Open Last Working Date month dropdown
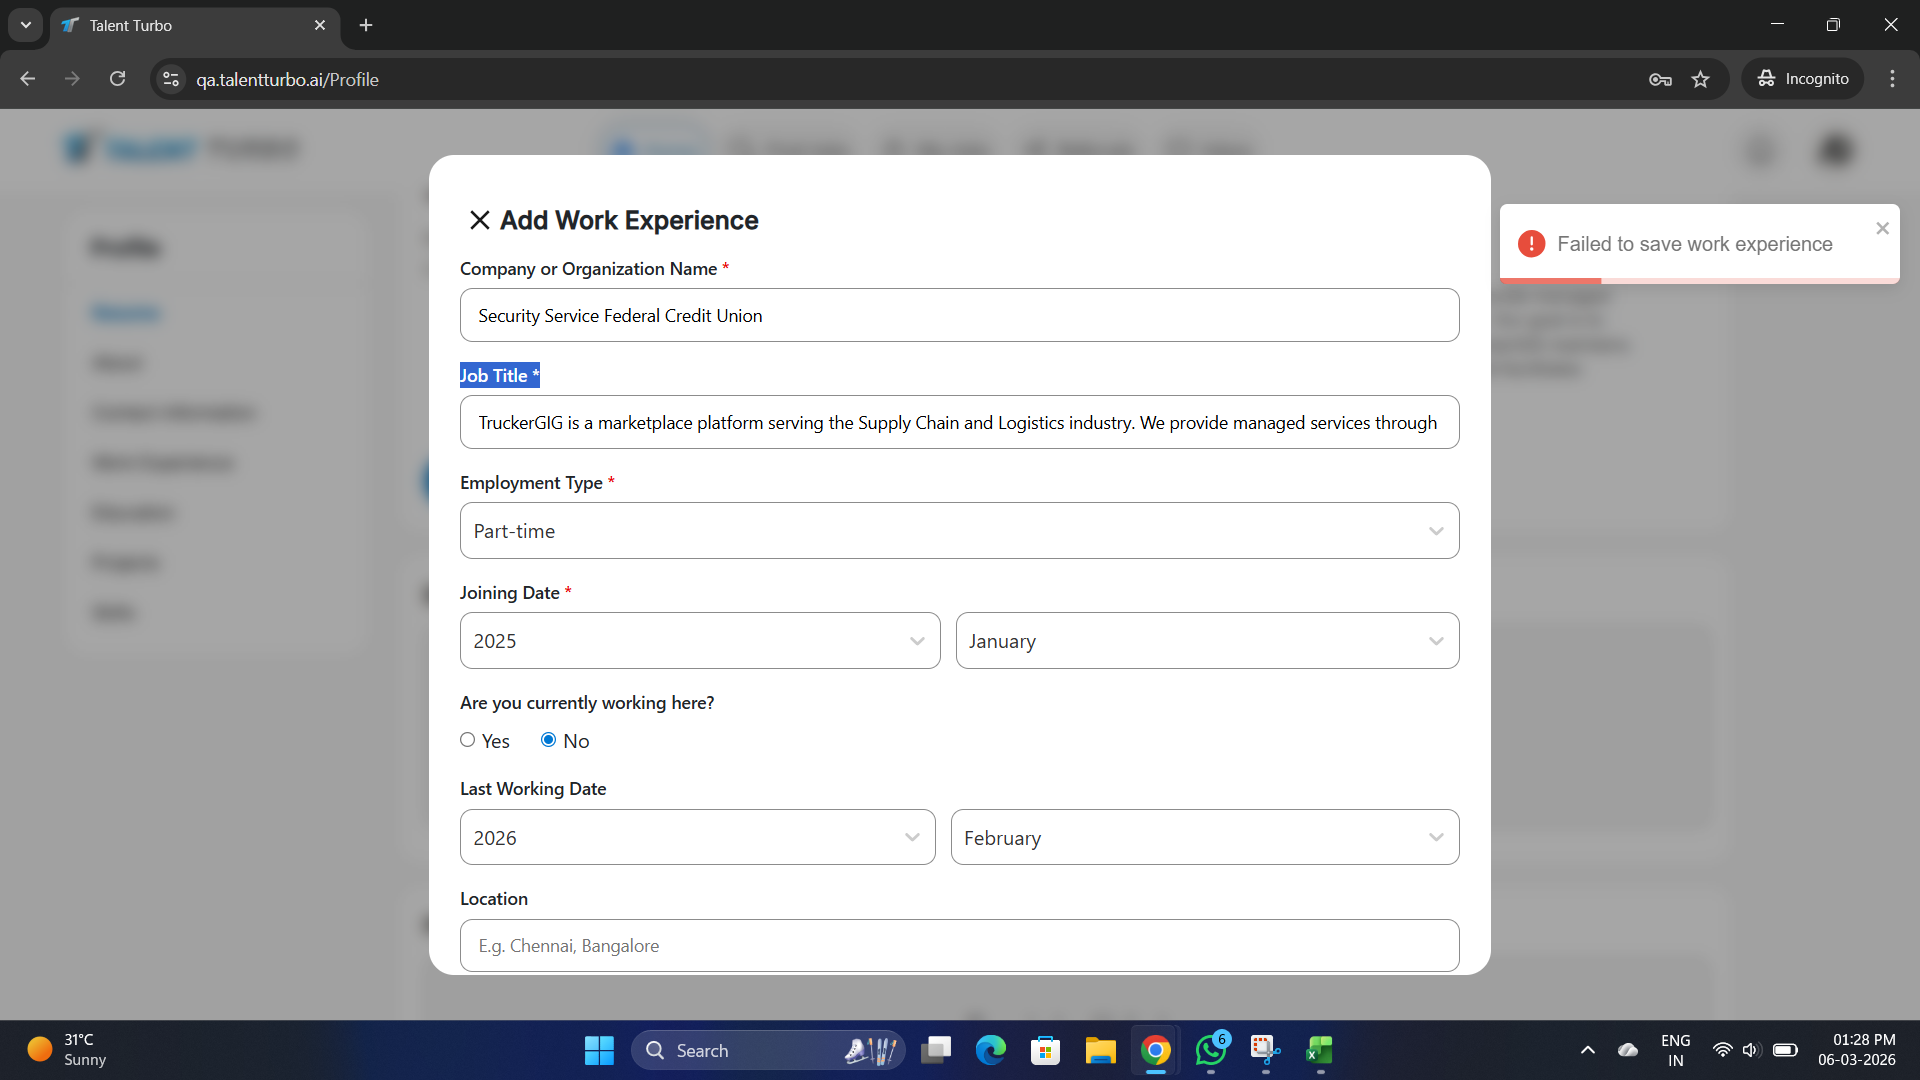The height and width of the screenshot is (1080, 1920). 1204,838
